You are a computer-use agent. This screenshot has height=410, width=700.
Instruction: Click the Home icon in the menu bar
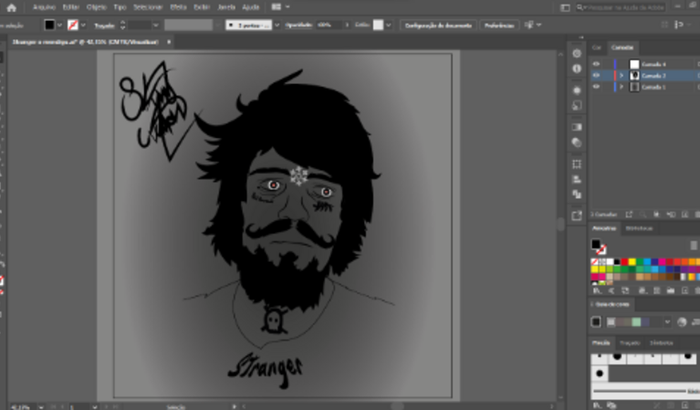(x=11, y=7)
